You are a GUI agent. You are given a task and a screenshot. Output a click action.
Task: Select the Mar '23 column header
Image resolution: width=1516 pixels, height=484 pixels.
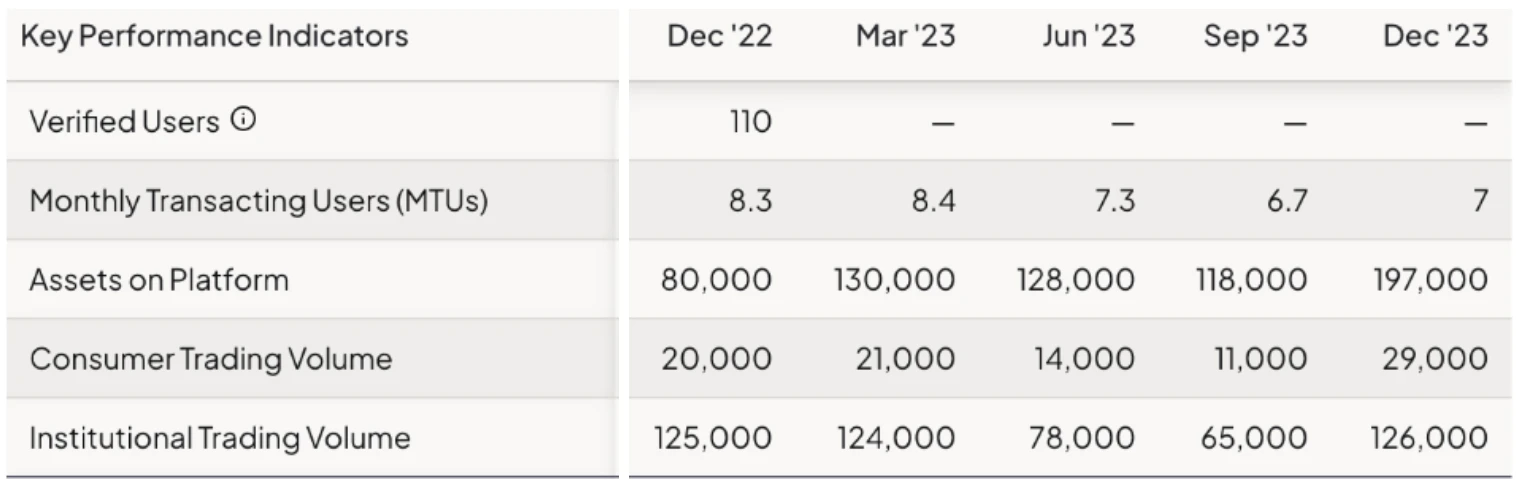(x=905, y=37)
